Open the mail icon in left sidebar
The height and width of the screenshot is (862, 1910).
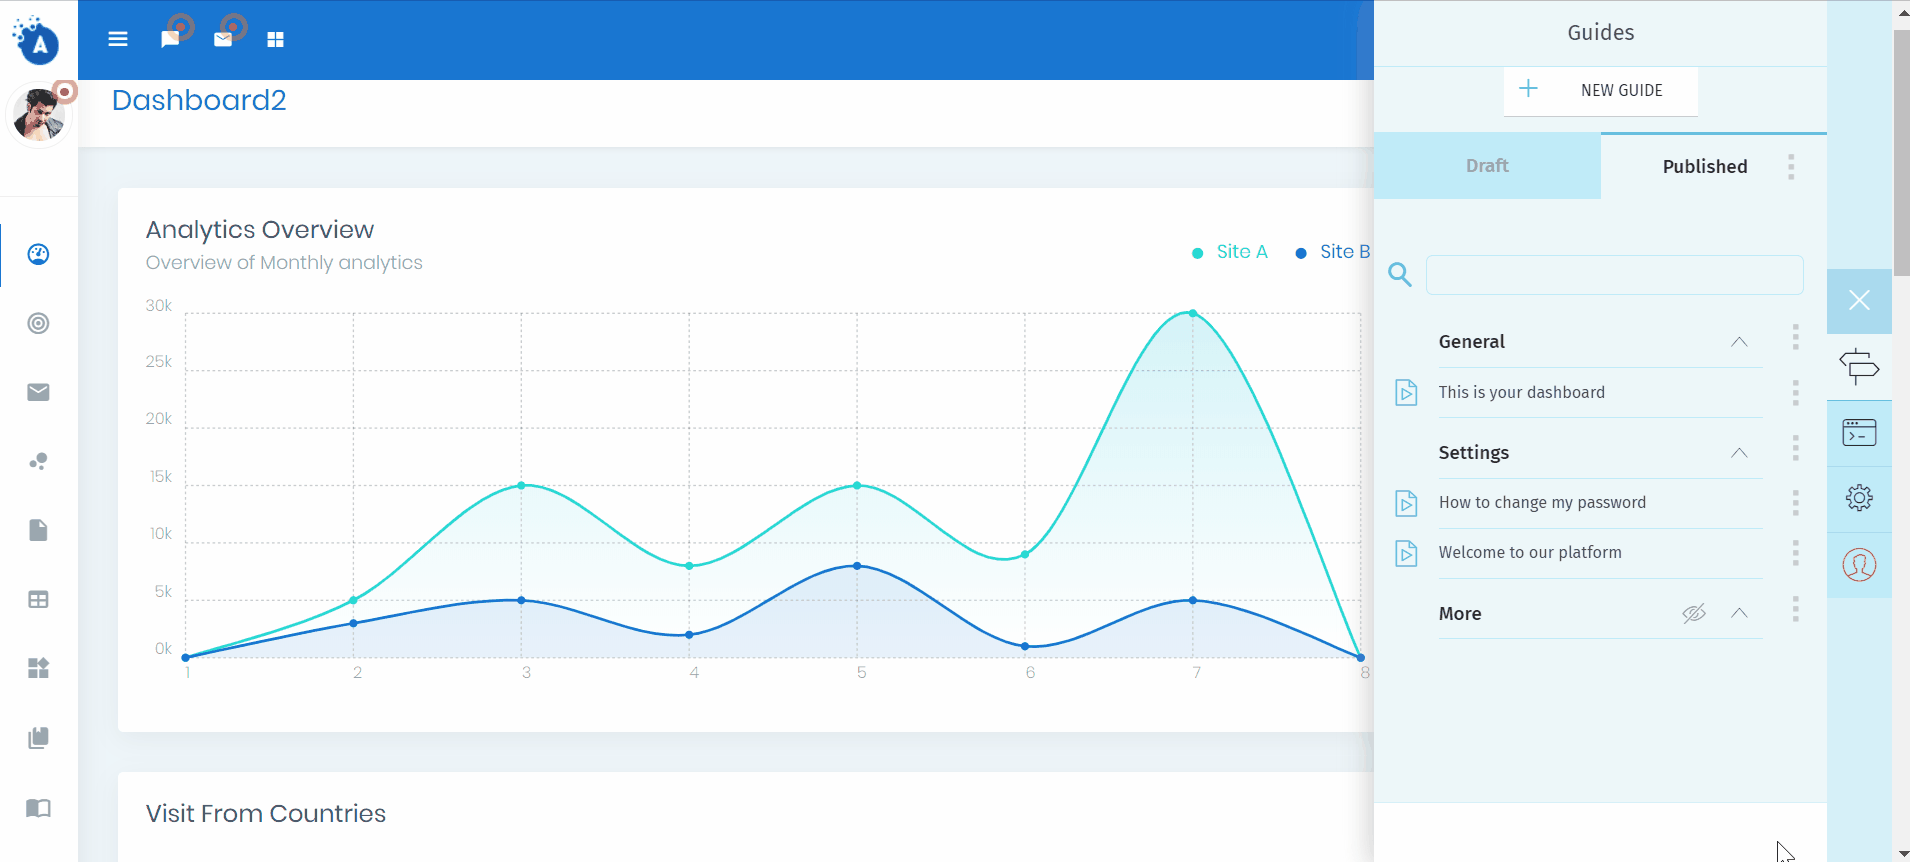(x=38, y=392)
